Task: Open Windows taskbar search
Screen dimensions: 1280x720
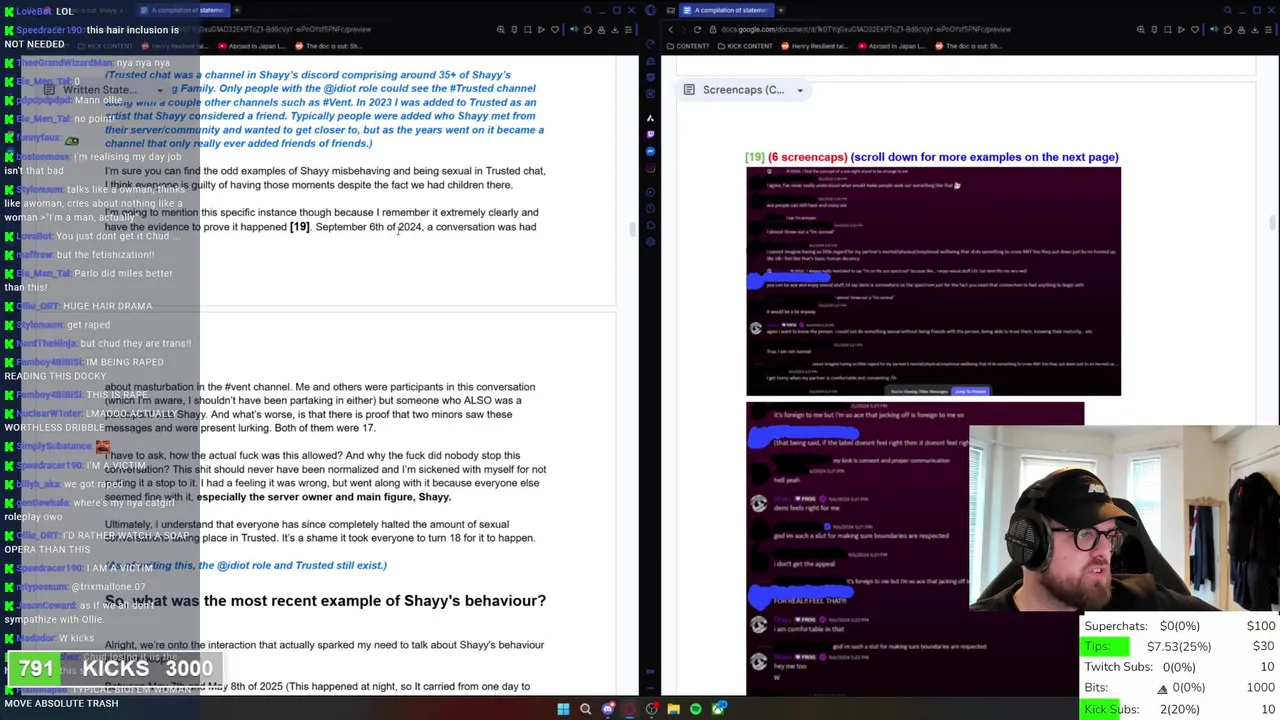Action: click(586, 709)
